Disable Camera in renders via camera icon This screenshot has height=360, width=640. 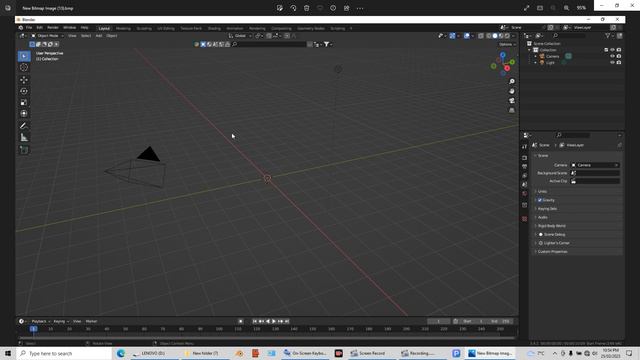619,56
